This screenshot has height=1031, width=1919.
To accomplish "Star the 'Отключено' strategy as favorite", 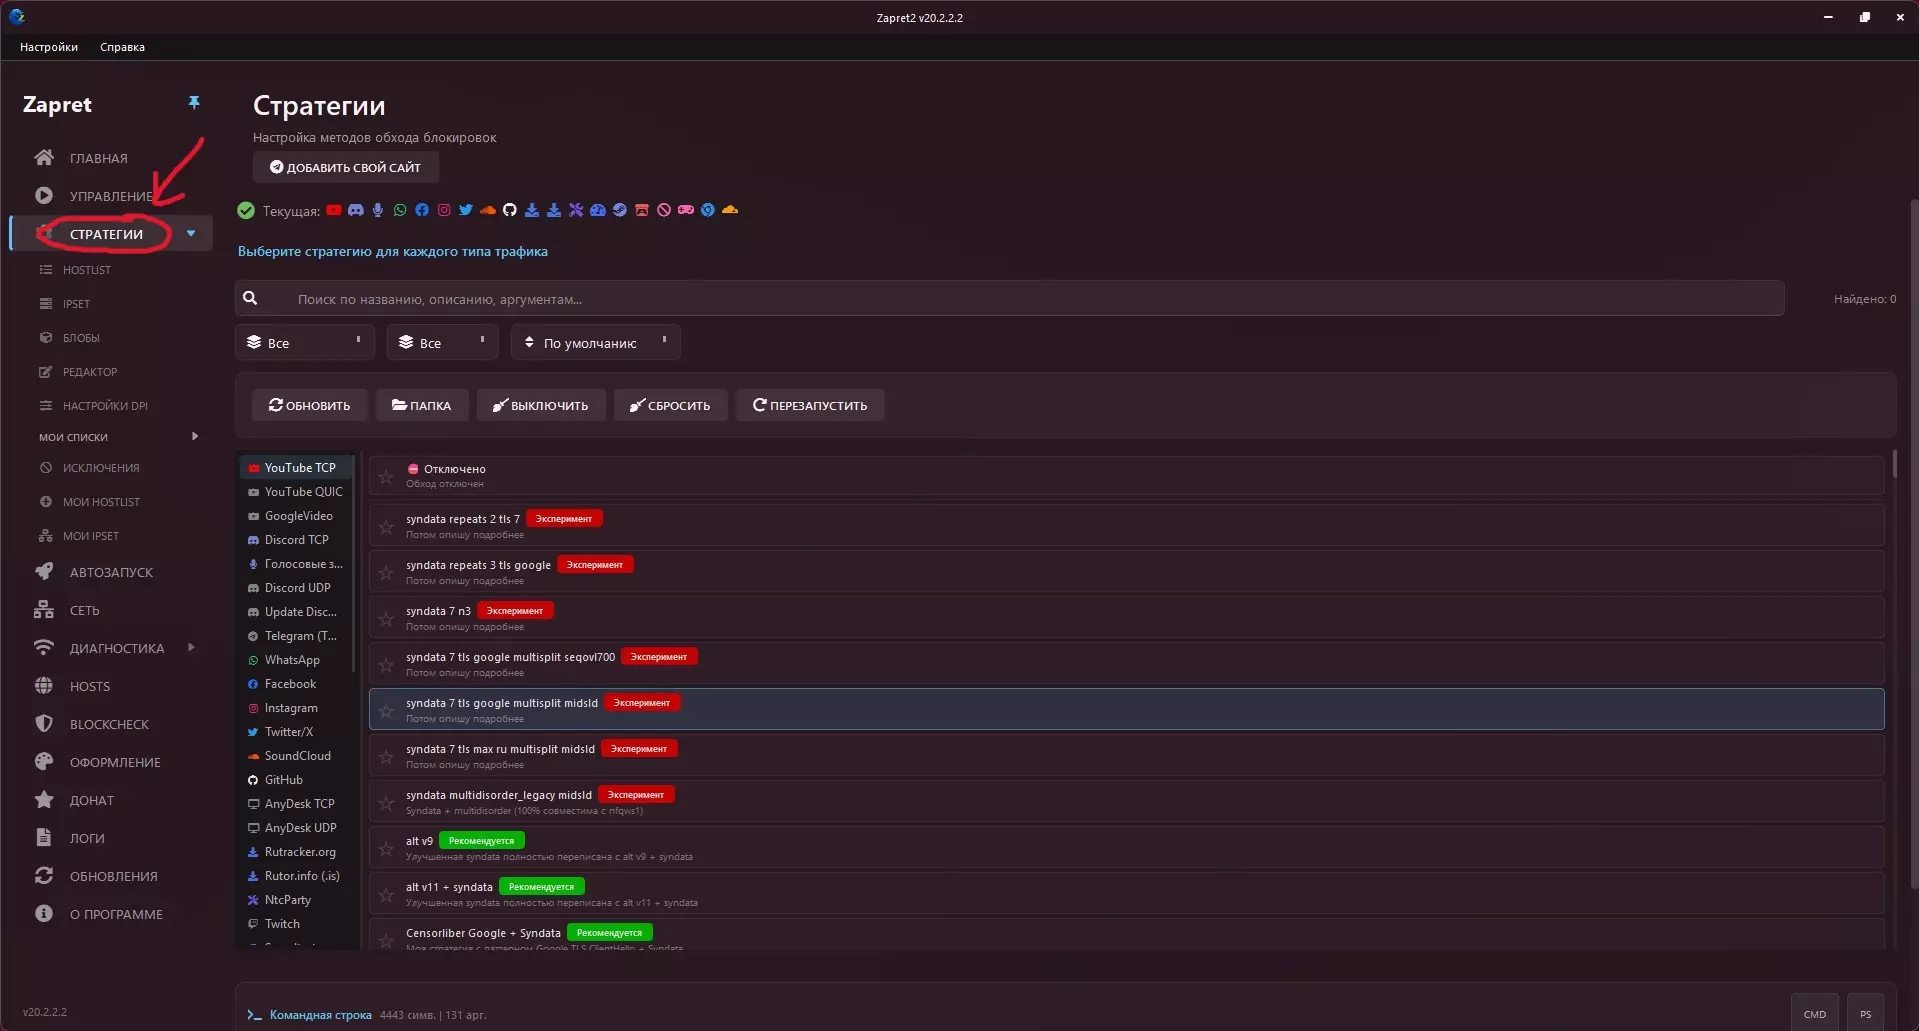I will tap(386, 476).
